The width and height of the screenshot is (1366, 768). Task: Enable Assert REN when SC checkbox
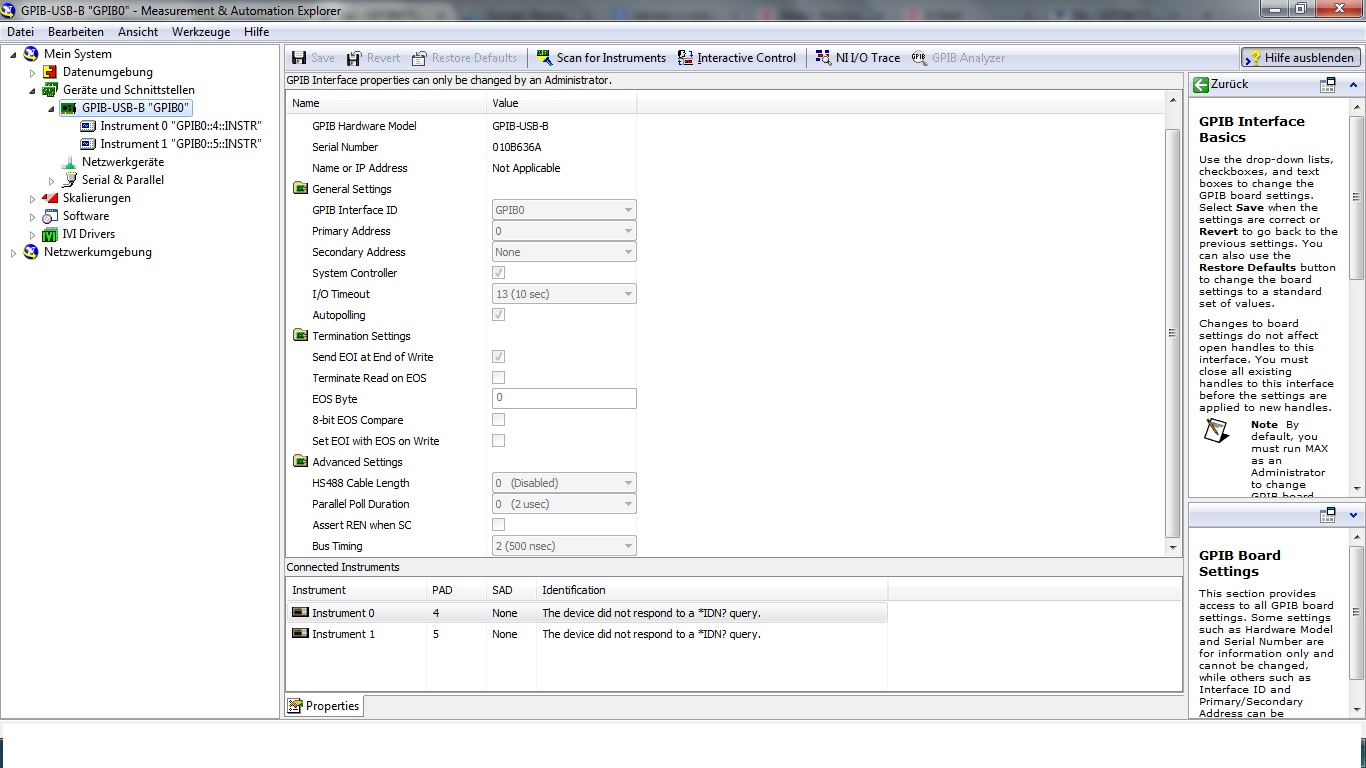coord(498,525)
